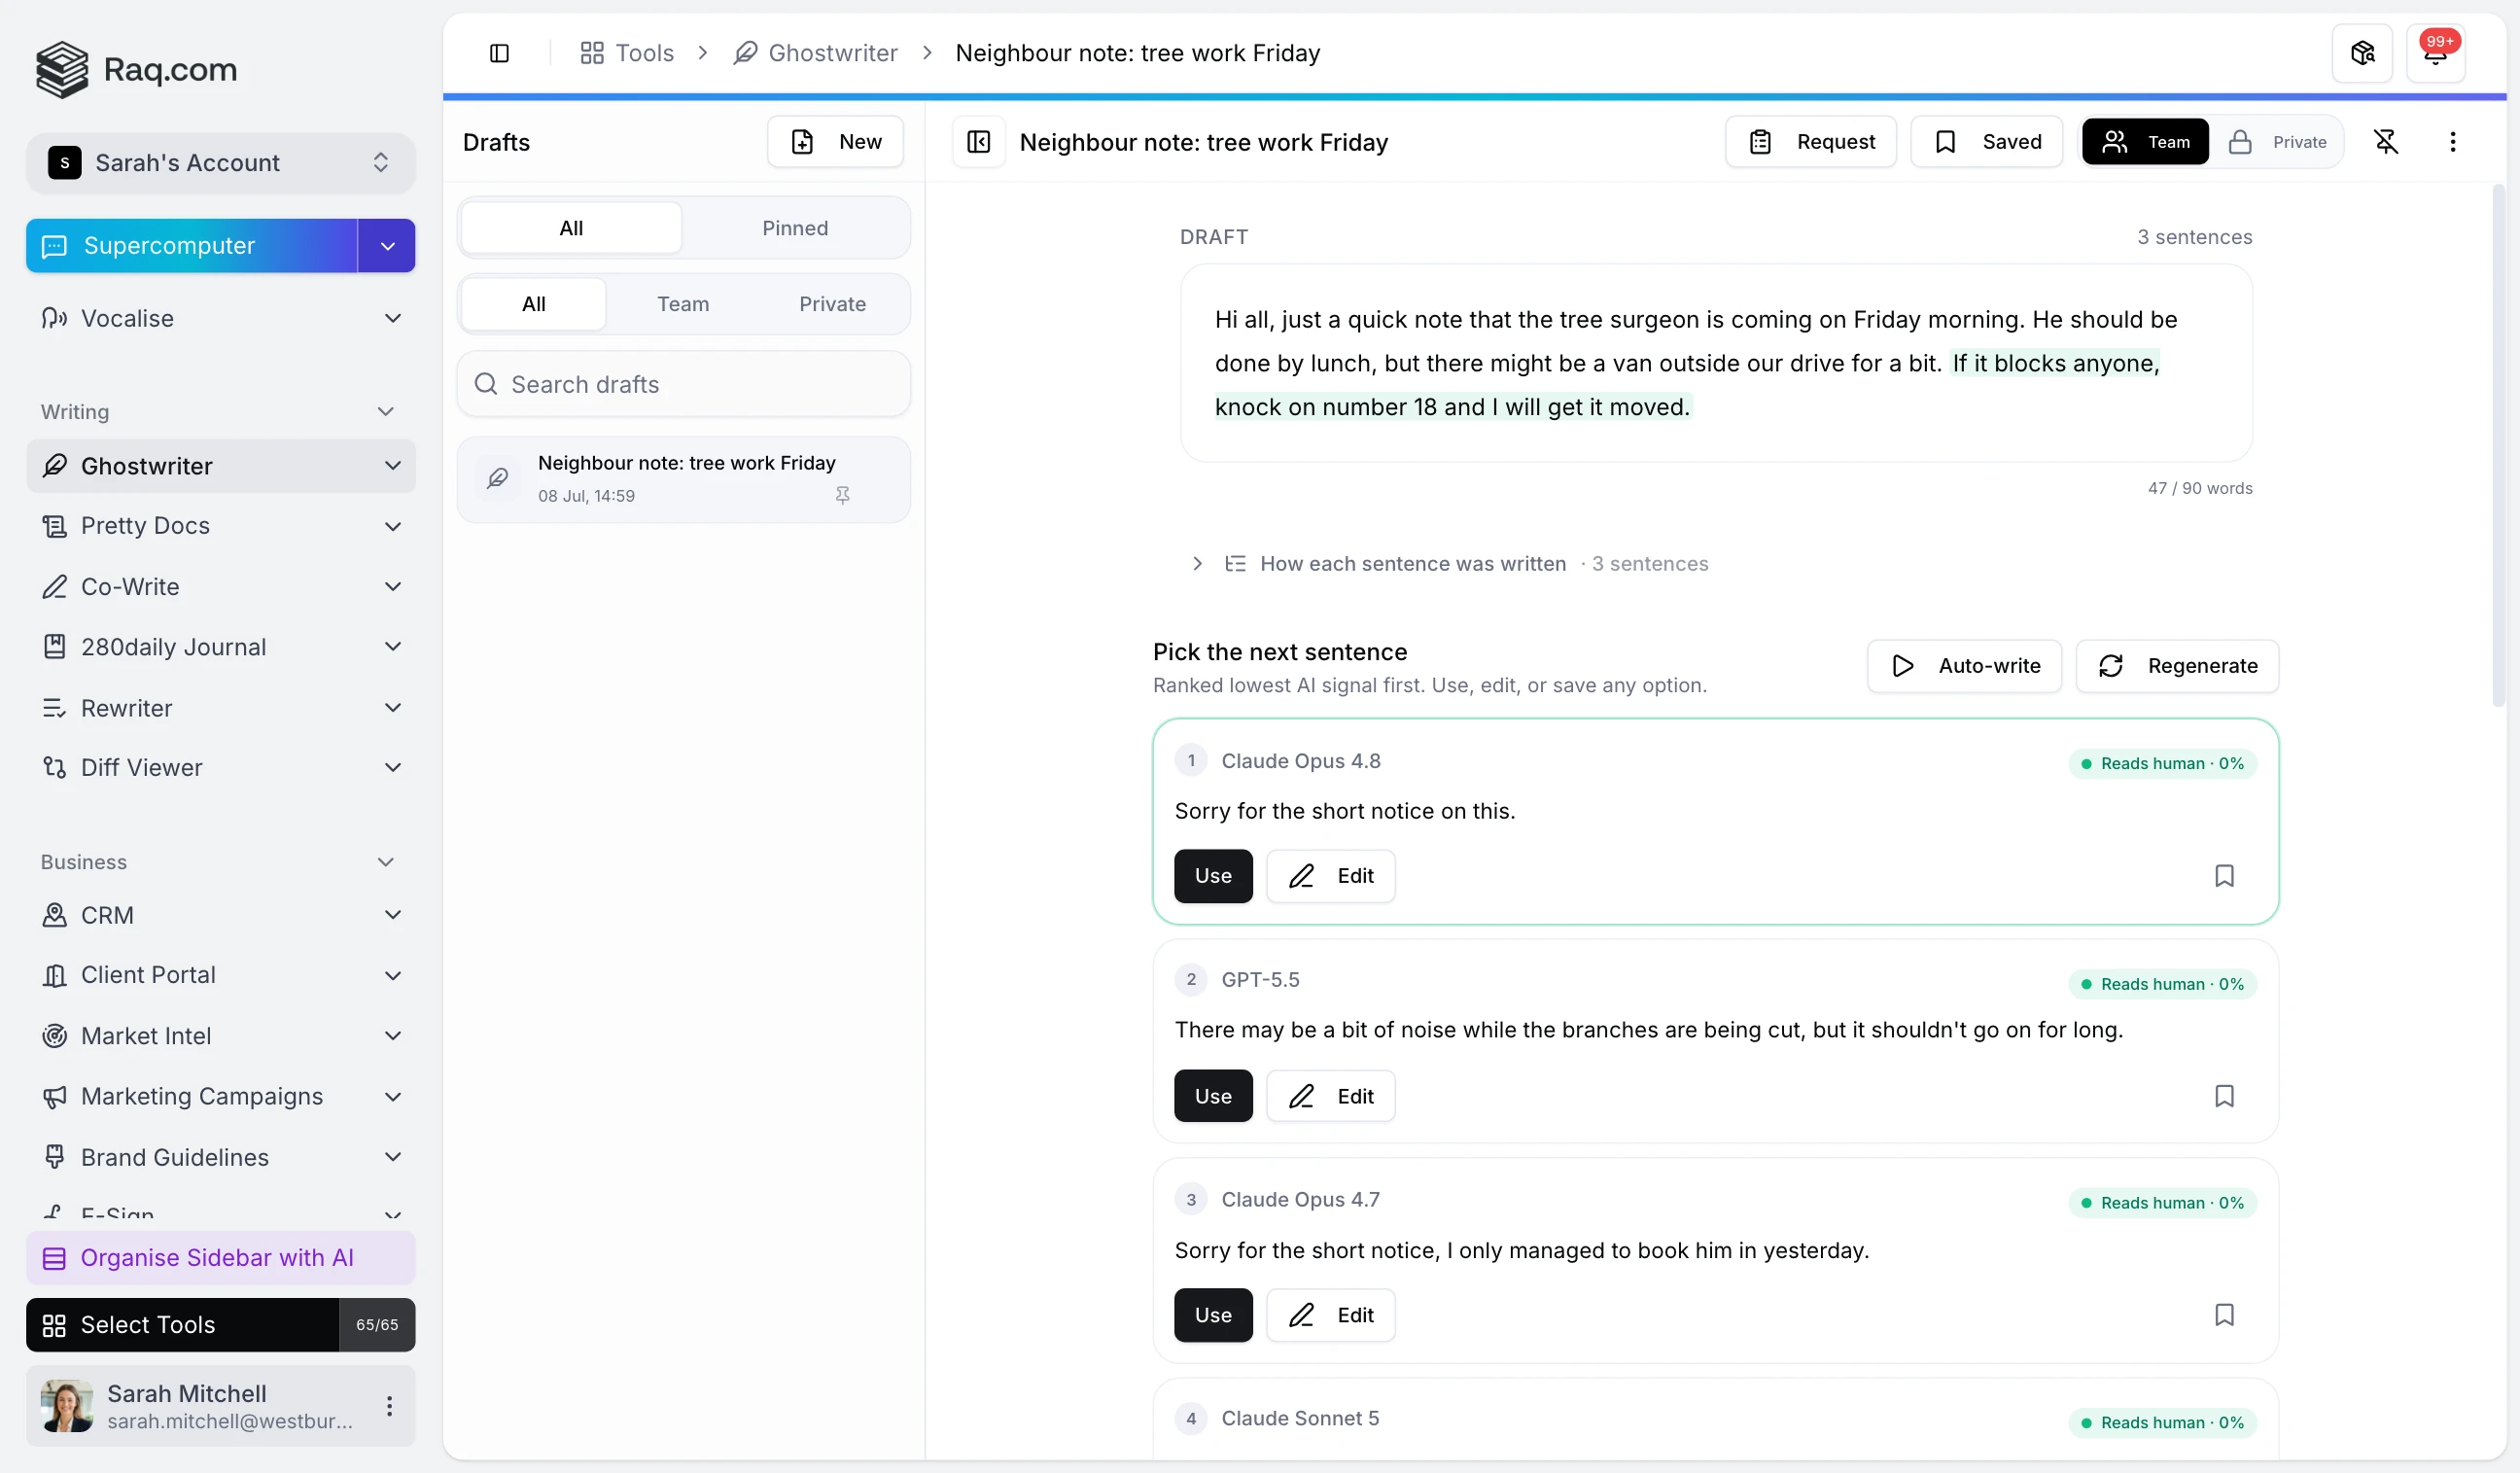
Task: Filter drafts by Private tab
Action: pyautogui.click(x=832, y=304)
